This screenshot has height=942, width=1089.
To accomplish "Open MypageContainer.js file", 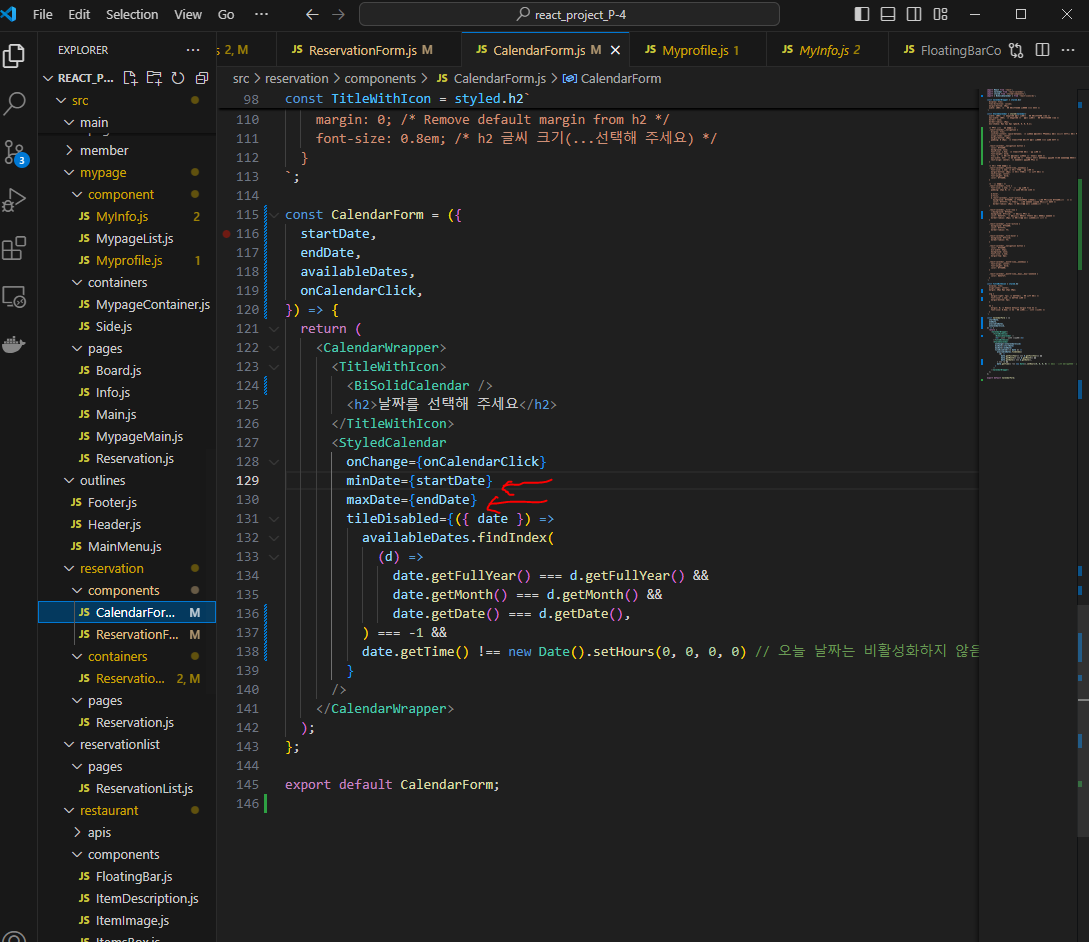I will (153, 304).
